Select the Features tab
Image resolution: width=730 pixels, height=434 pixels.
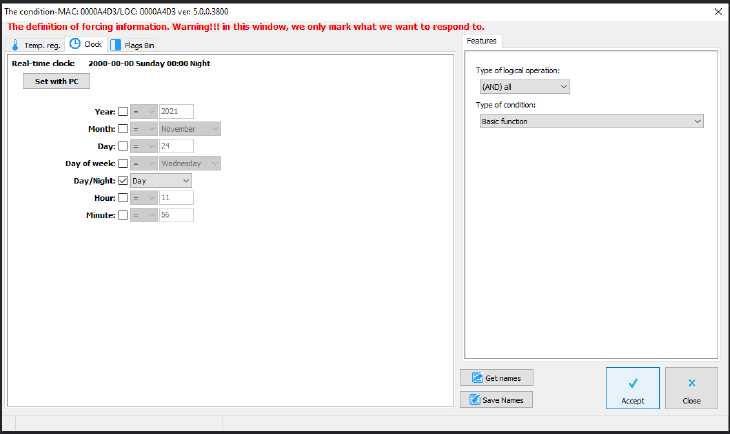point(482,41)
